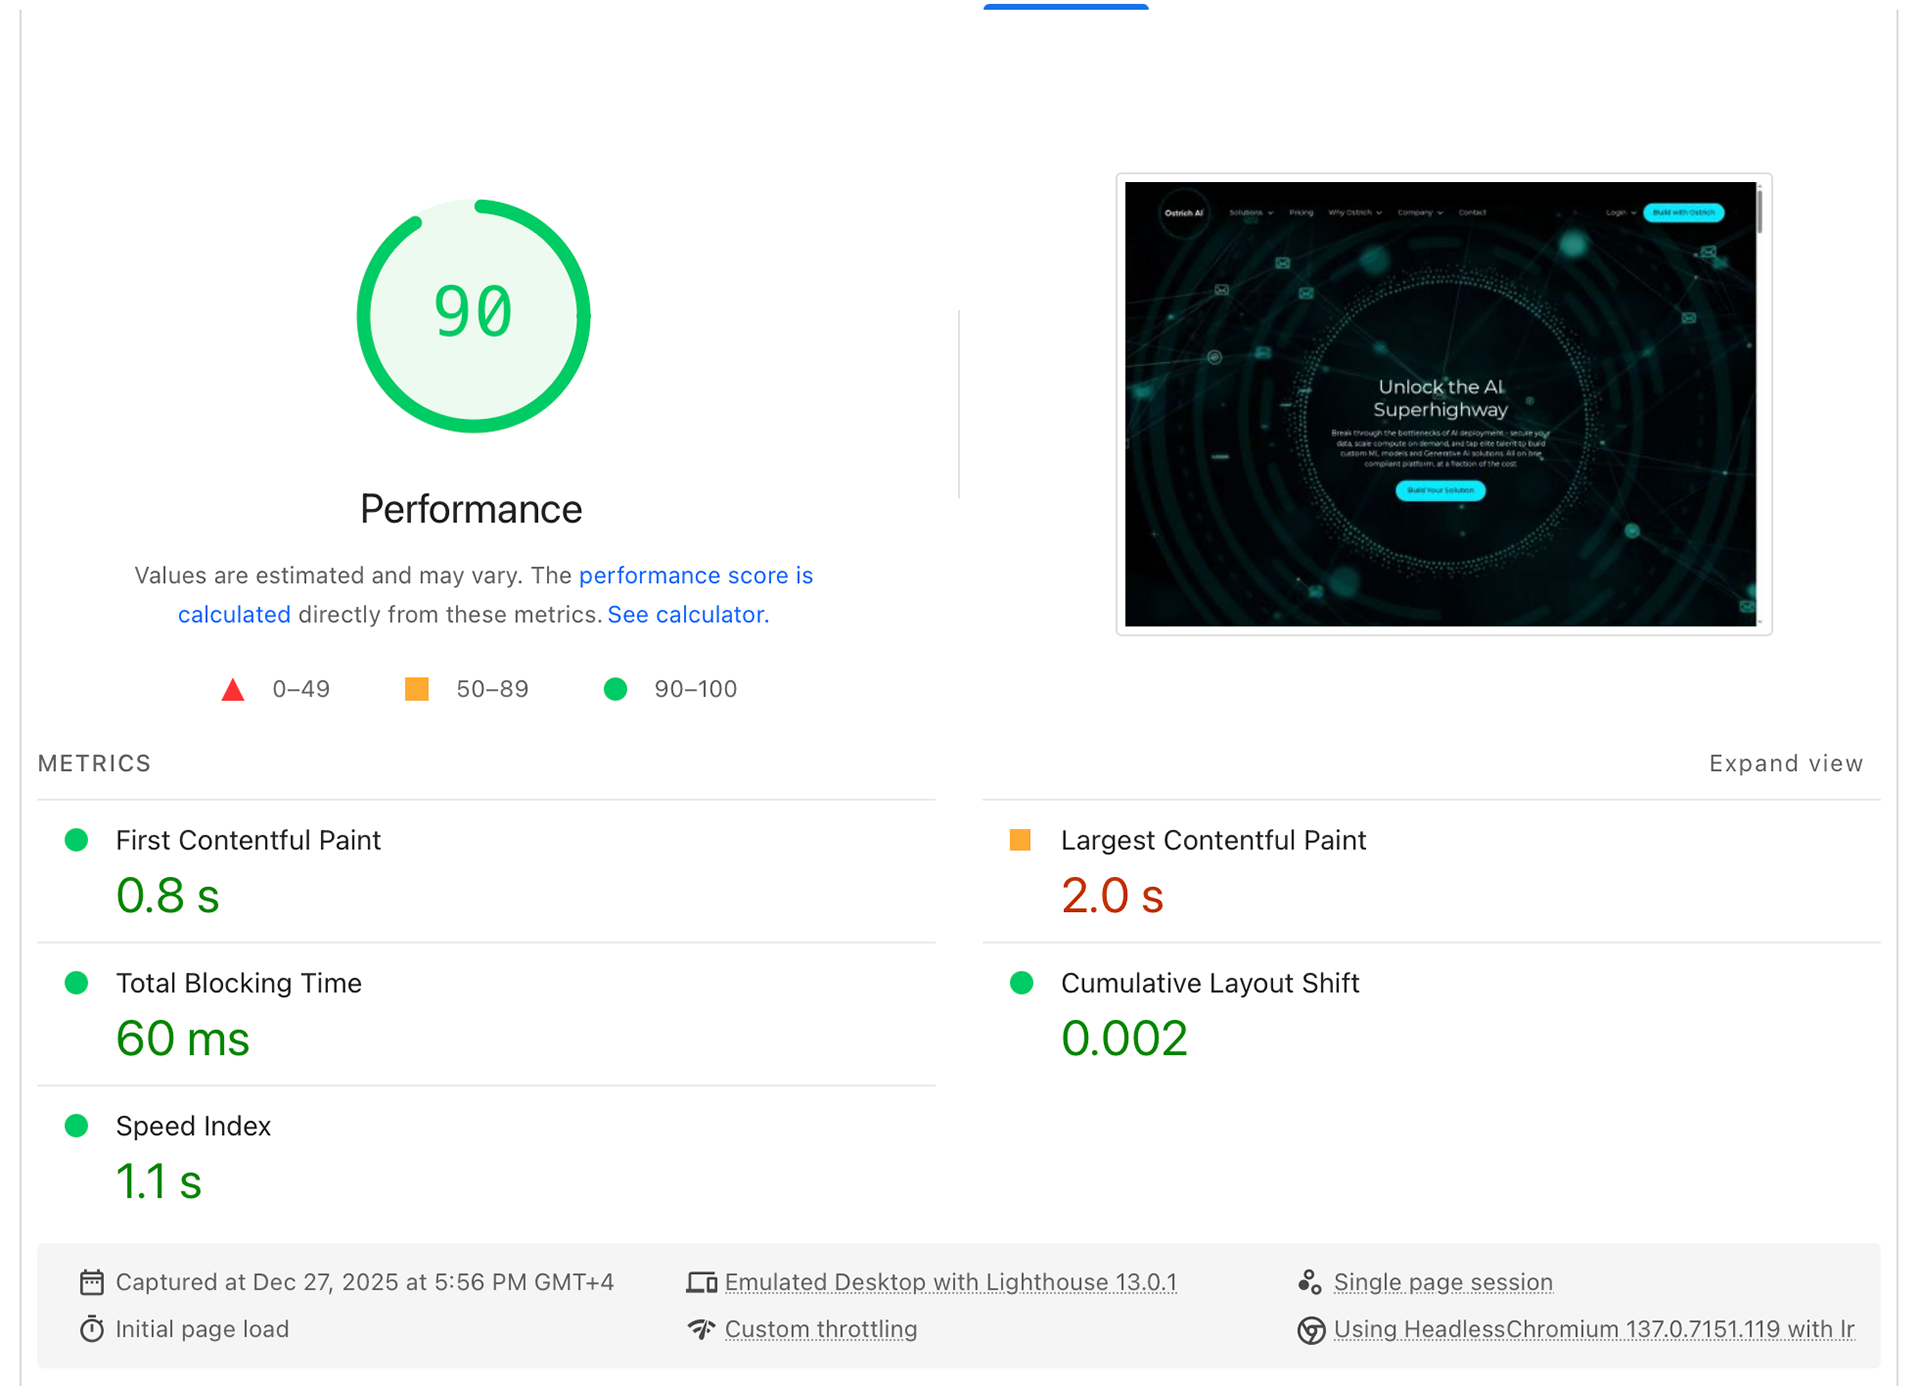Click the stopwatch icon beside Initial page load

91,1329
